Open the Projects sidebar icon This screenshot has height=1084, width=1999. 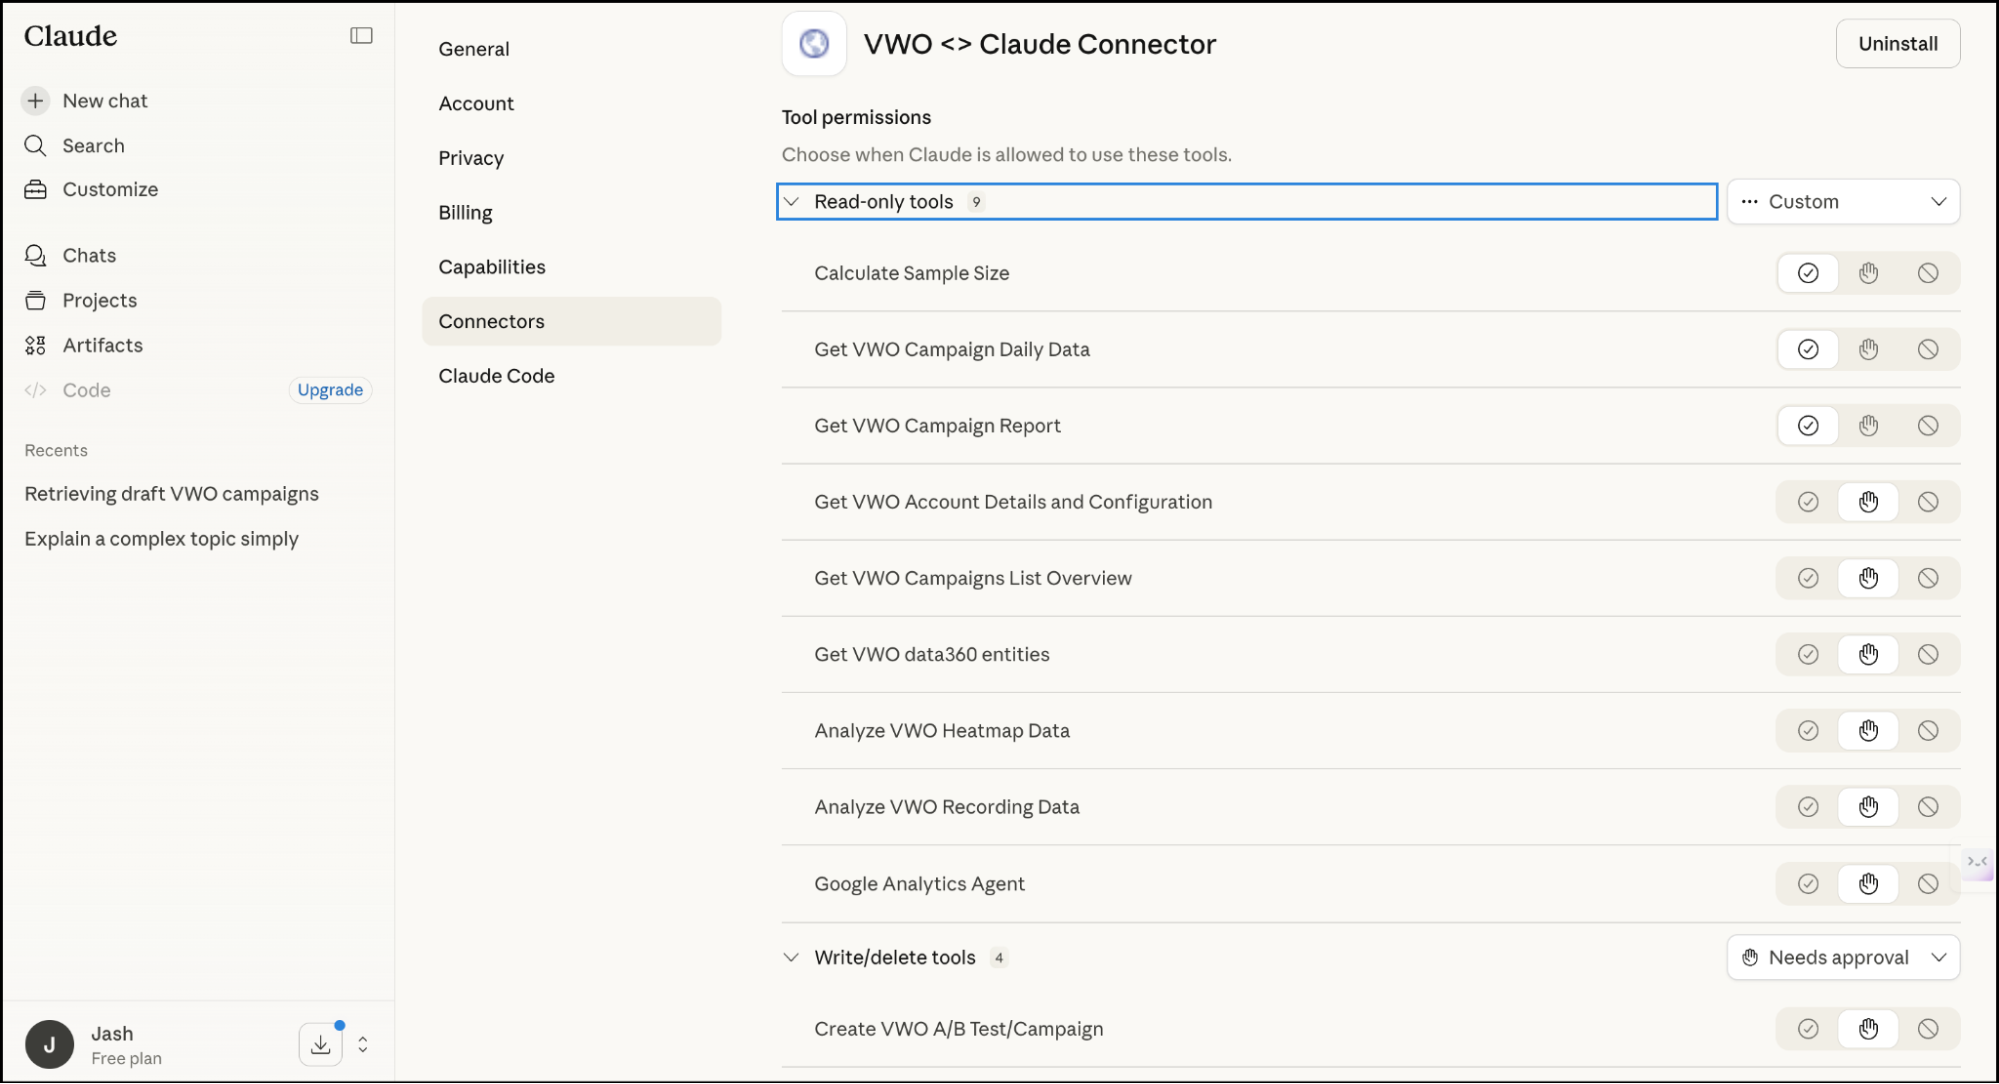point(35,300)
